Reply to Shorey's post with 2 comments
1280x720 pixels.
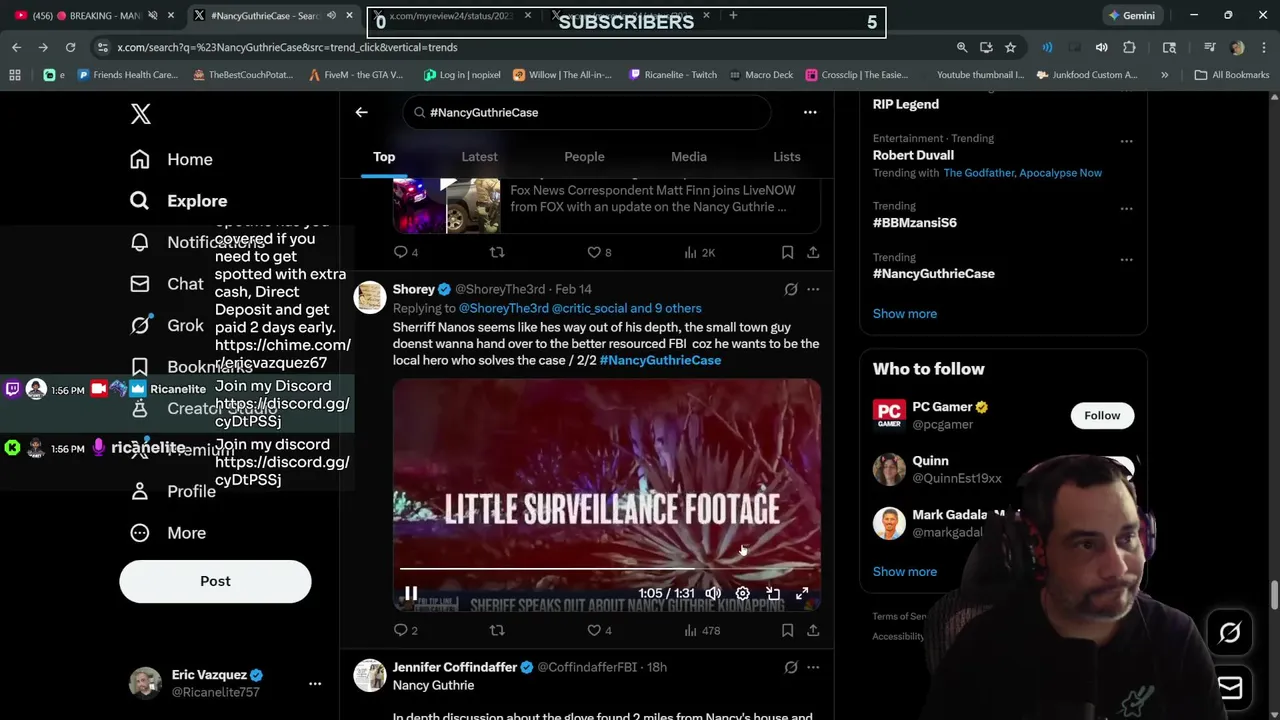click(405, 630)
